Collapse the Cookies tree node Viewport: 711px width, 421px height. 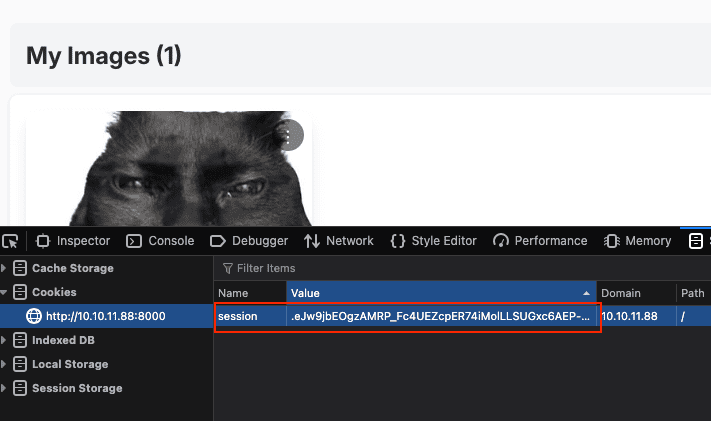pyautogui.click(x=5, y=292)
